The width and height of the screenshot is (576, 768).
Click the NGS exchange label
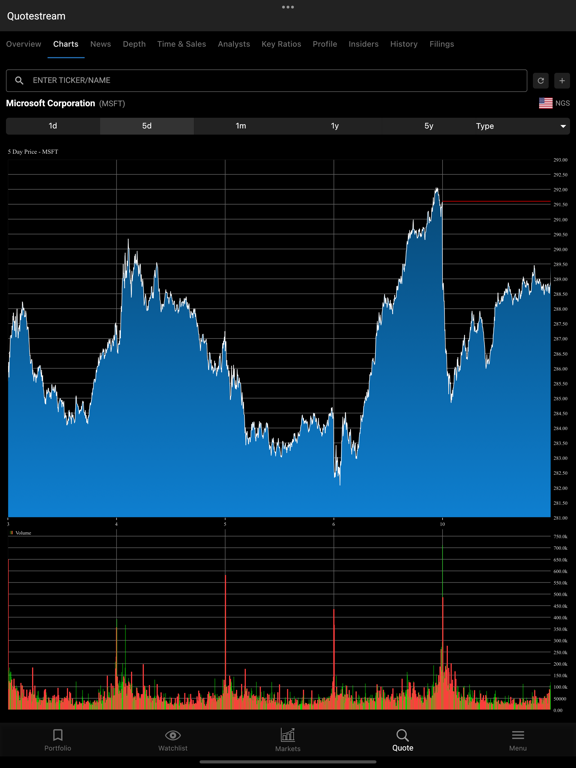pyautogui.click(x=562, y=103)
